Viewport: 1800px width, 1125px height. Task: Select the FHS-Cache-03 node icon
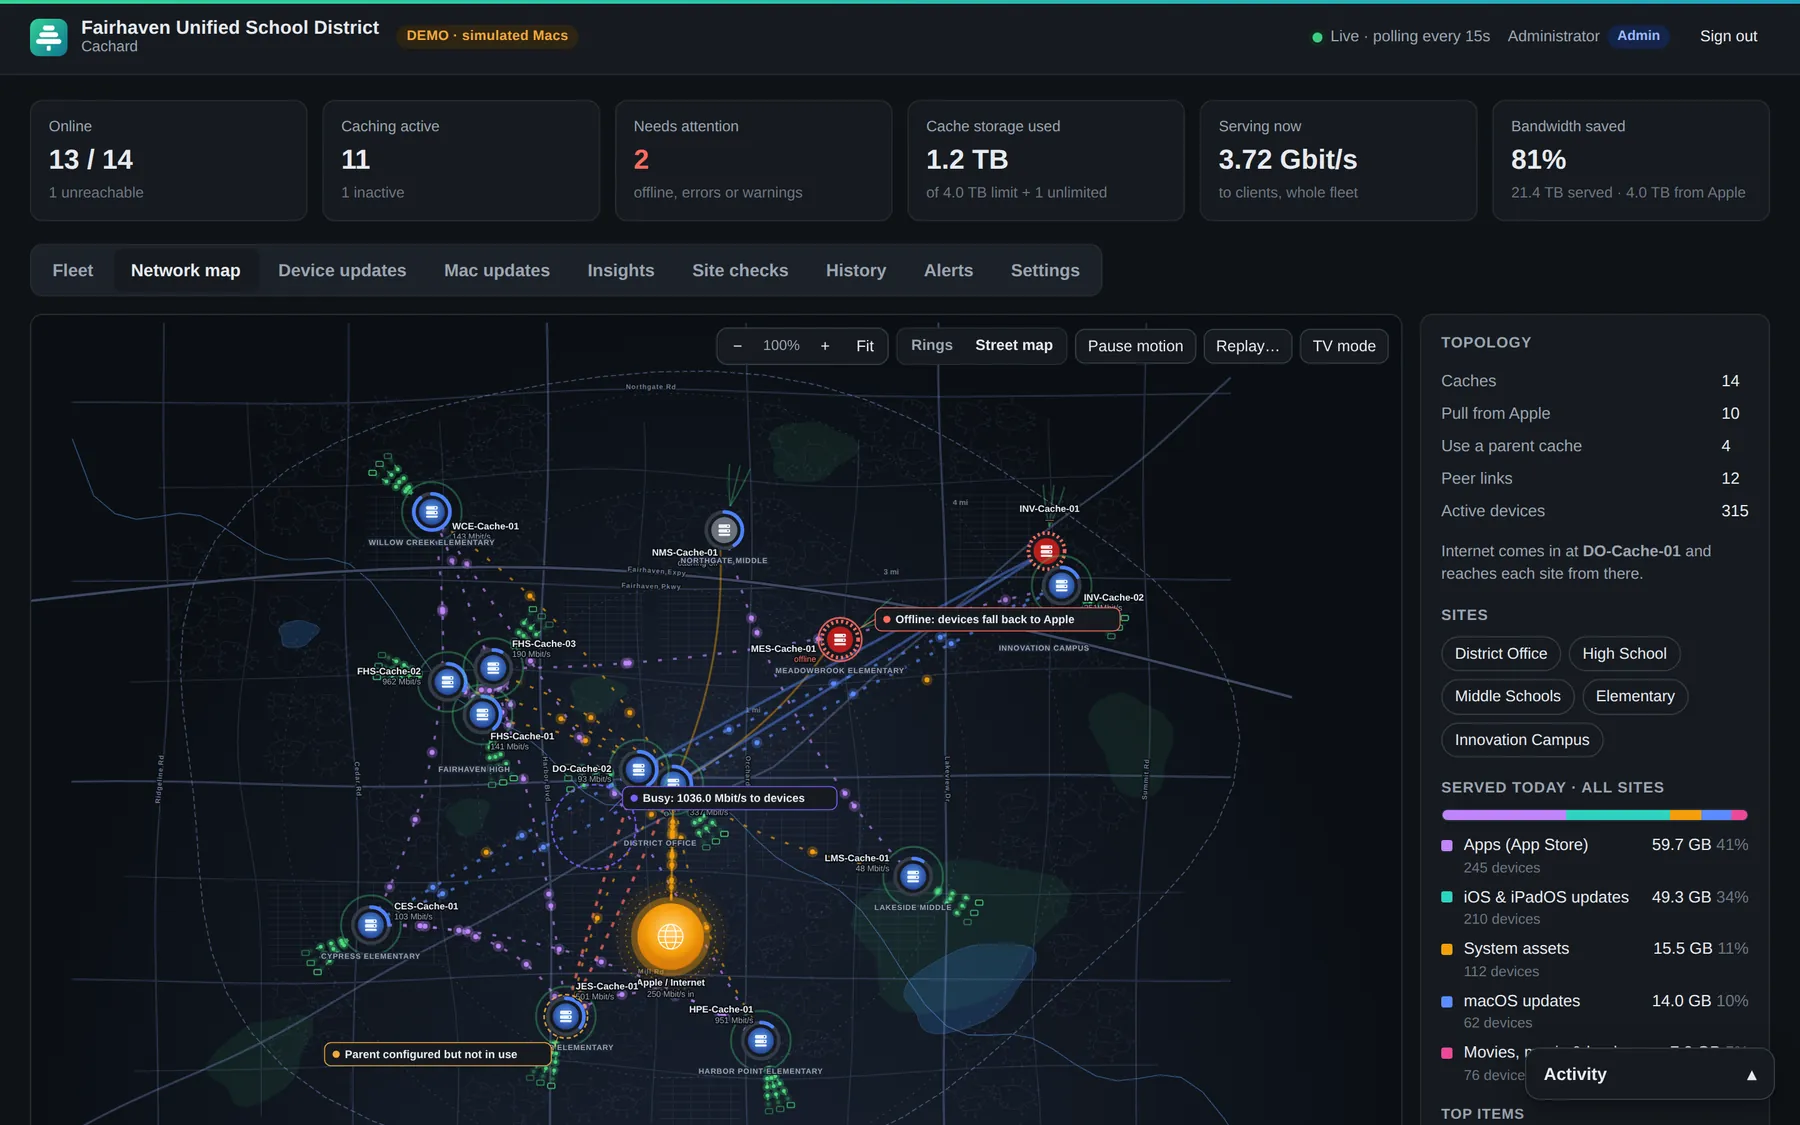tap(492, 667)
